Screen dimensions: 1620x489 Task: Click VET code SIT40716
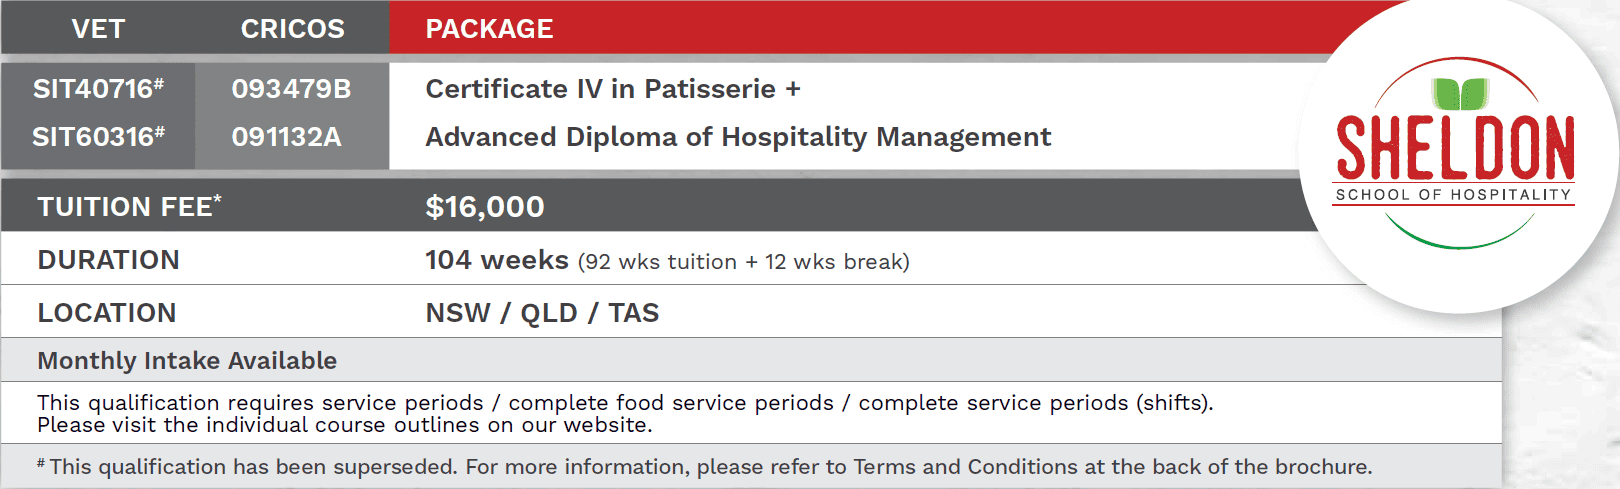(98, 89)
